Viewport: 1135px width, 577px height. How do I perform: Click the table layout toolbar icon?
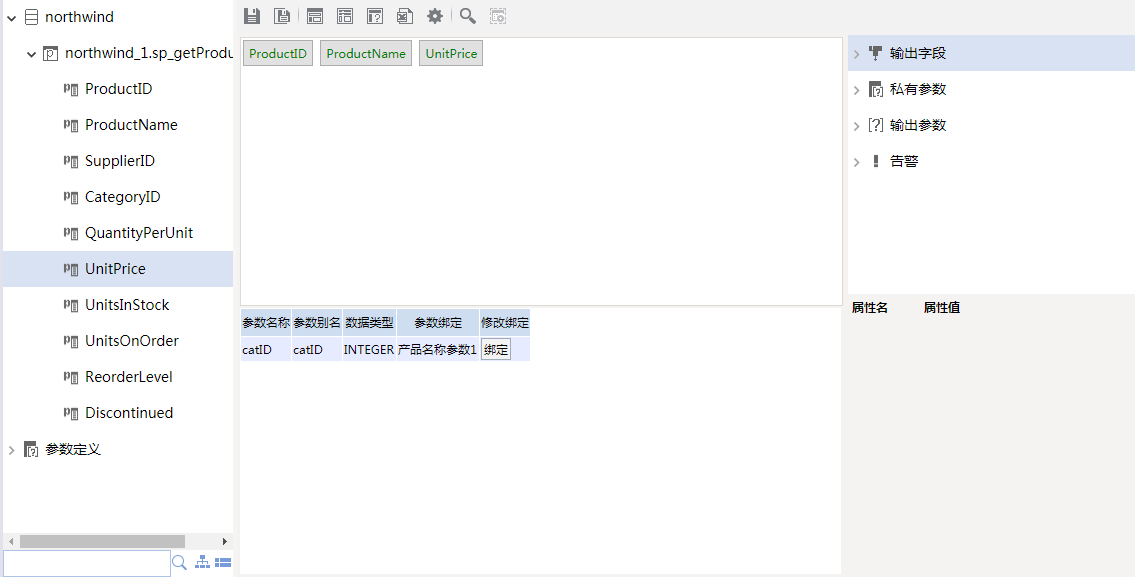point(345,16)
